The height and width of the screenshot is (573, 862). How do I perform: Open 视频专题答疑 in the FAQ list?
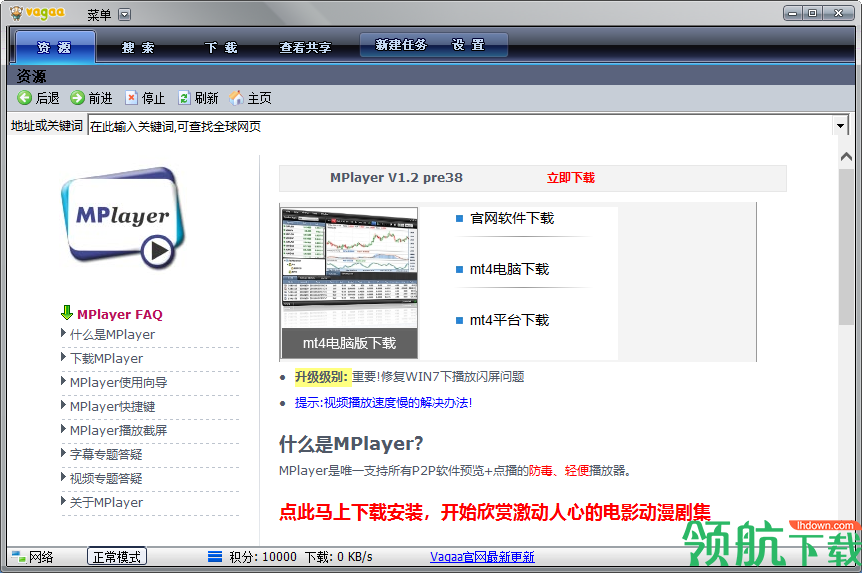[106, 478]
